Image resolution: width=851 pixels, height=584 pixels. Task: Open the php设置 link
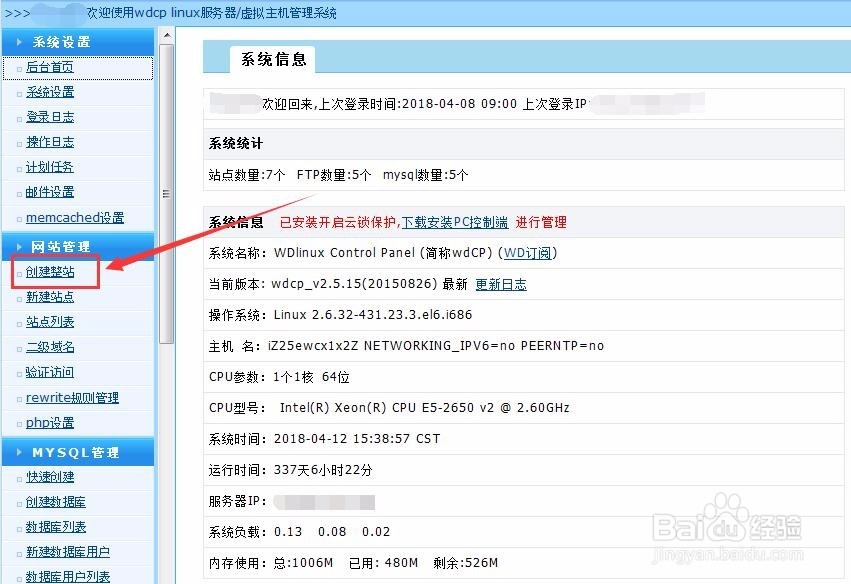click(x=50, y=422)
